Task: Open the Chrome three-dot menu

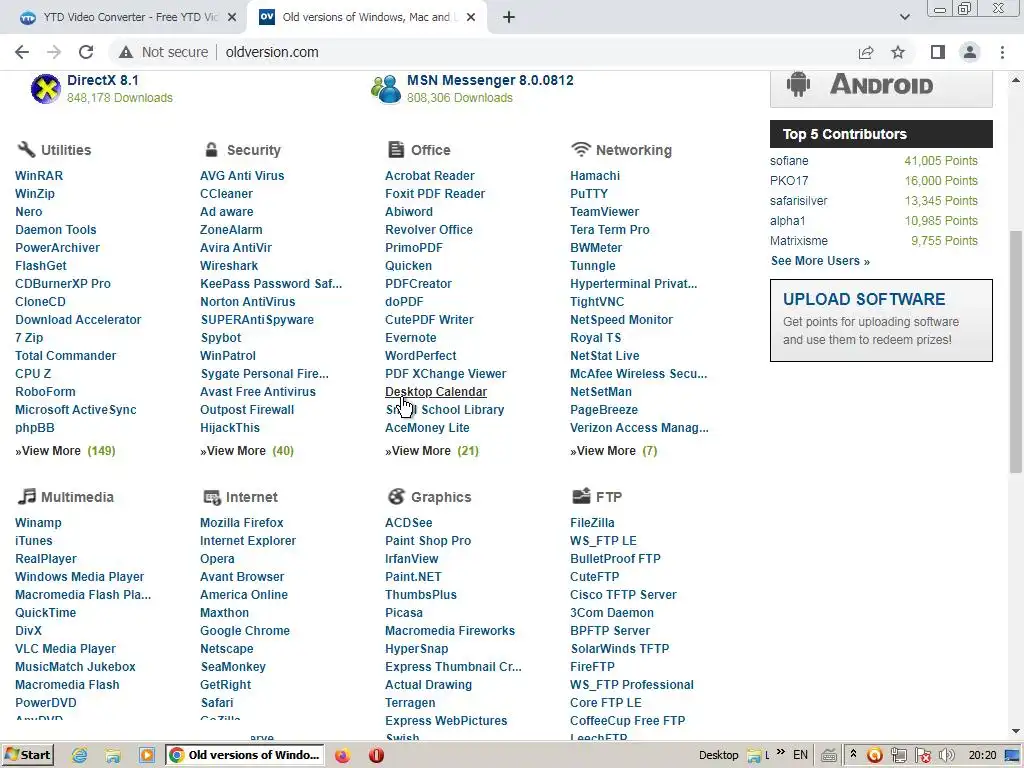Action: tap(1002, 52)
